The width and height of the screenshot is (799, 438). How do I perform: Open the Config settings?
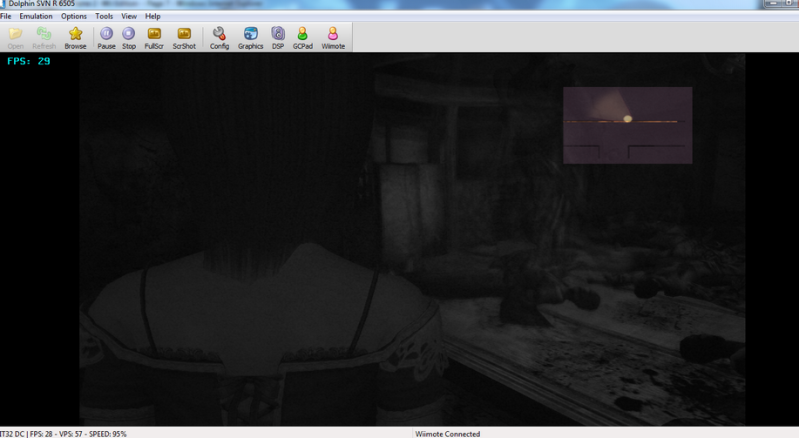click(219, 37)
